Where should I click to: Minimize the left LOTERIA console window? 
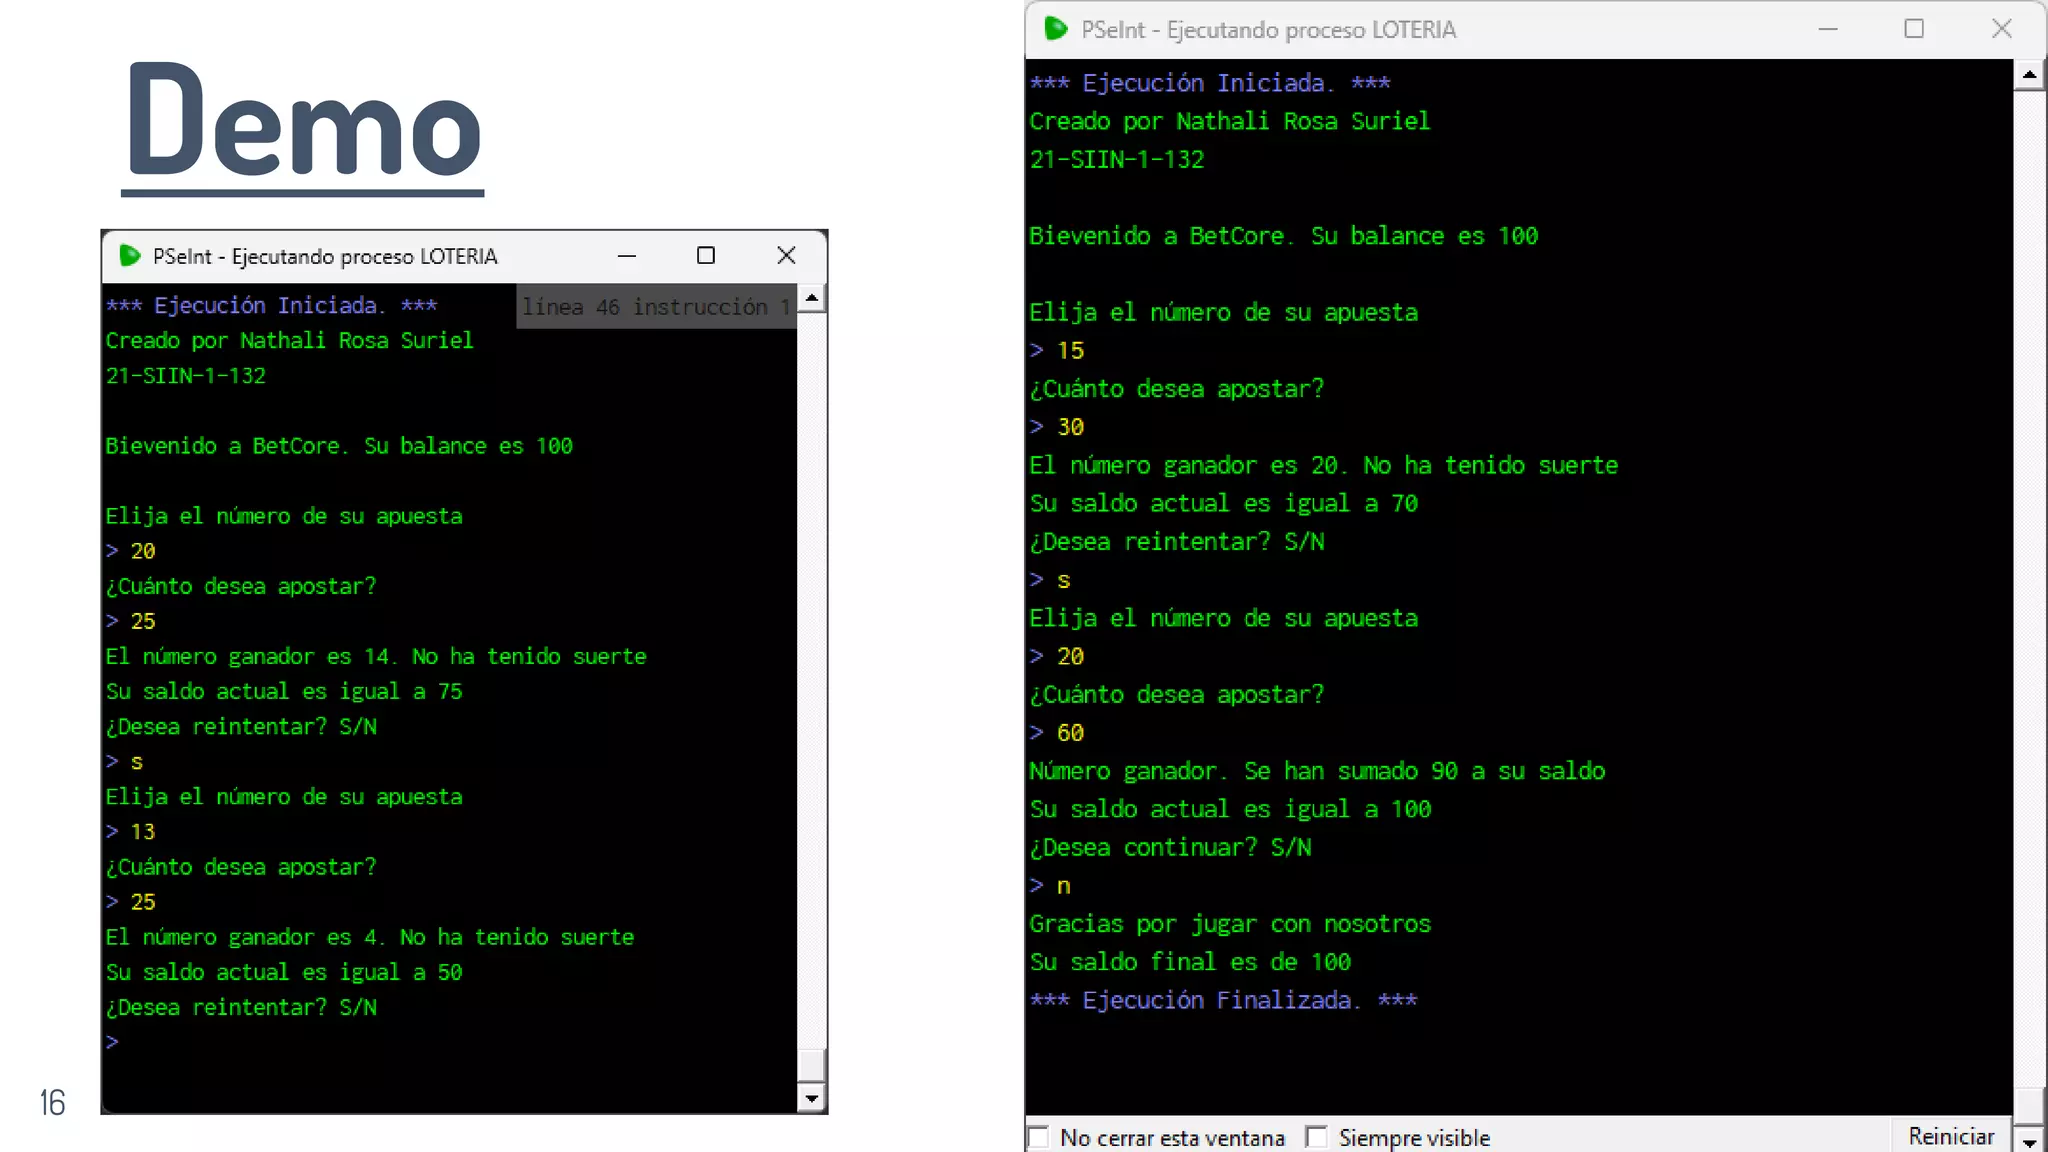[627, 256]
